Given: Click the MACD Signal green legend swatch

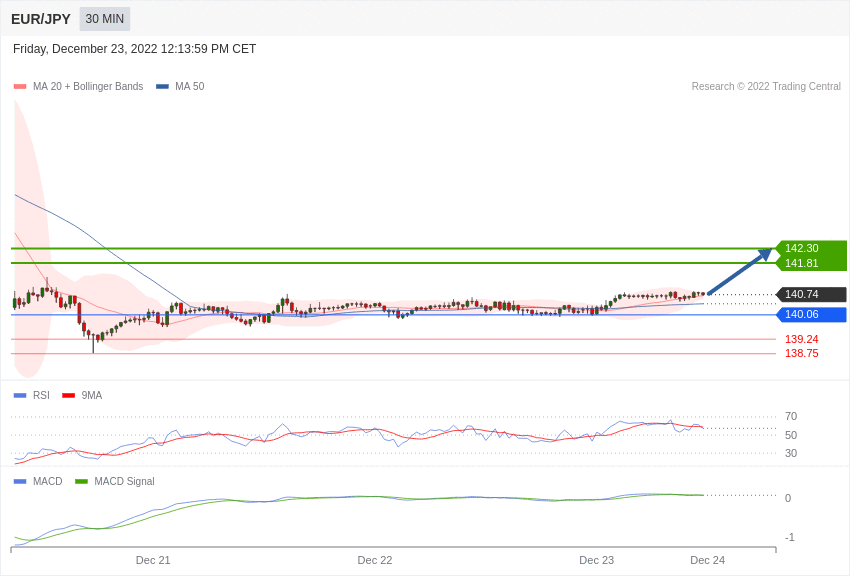Looking at the screenshot, I should 81,482.
